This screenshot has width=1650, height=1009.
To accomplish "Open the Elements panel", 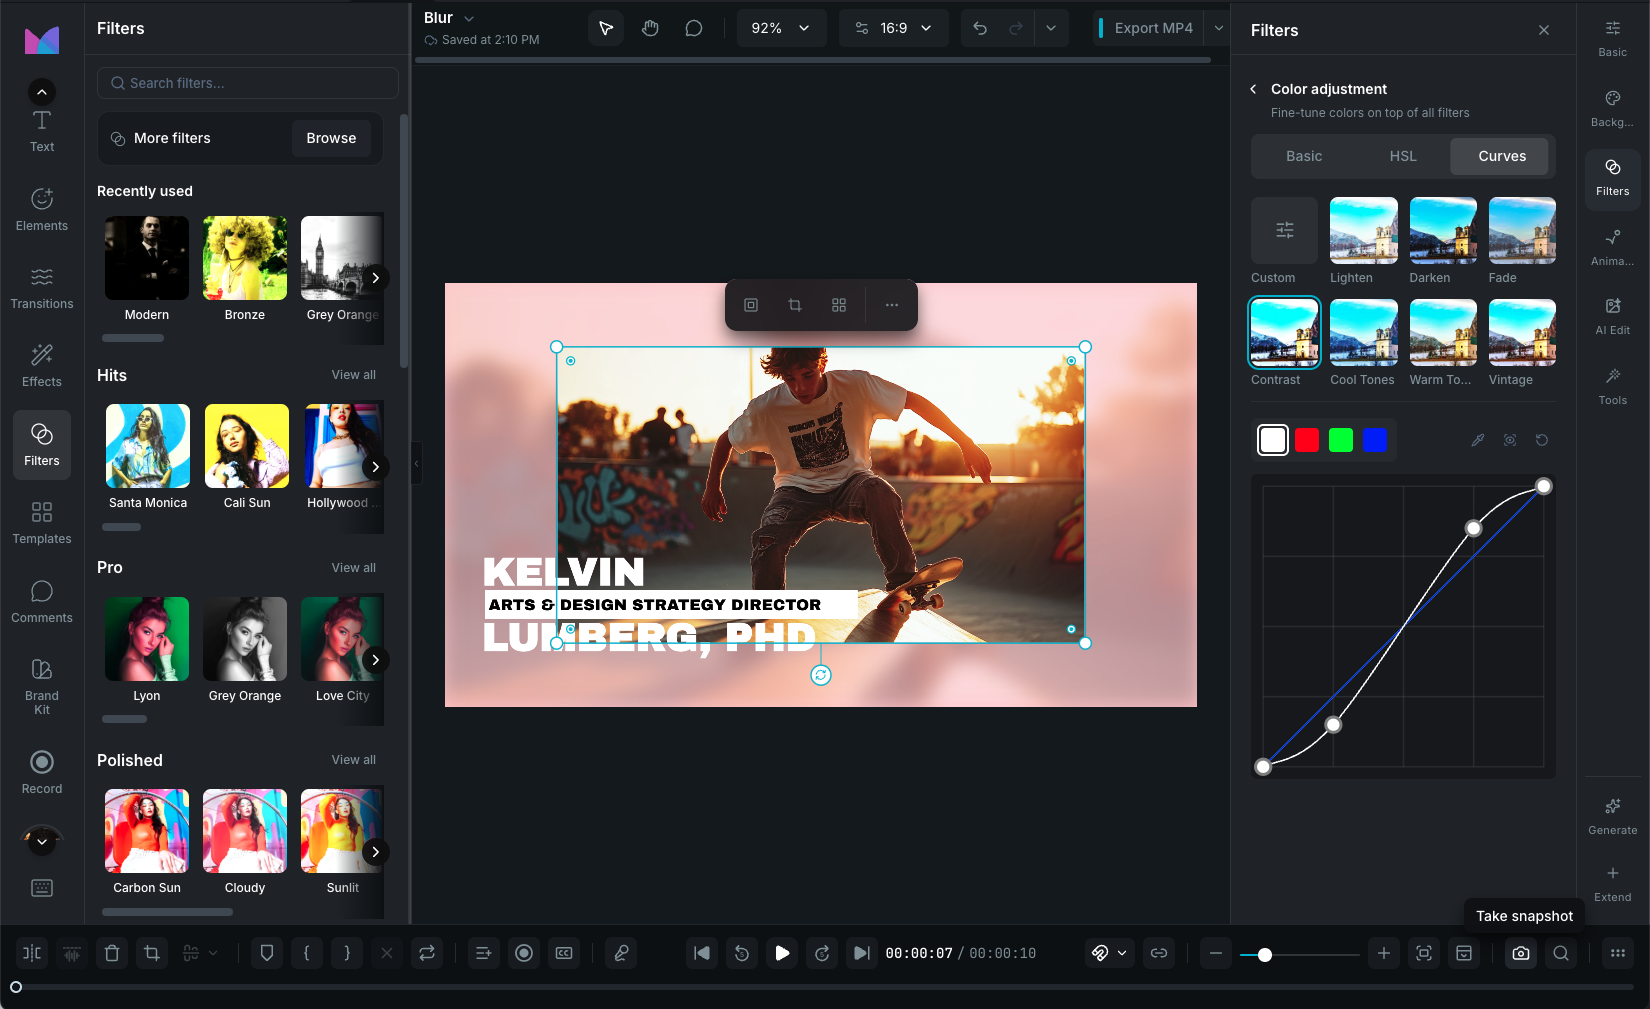I will point(42,210).
